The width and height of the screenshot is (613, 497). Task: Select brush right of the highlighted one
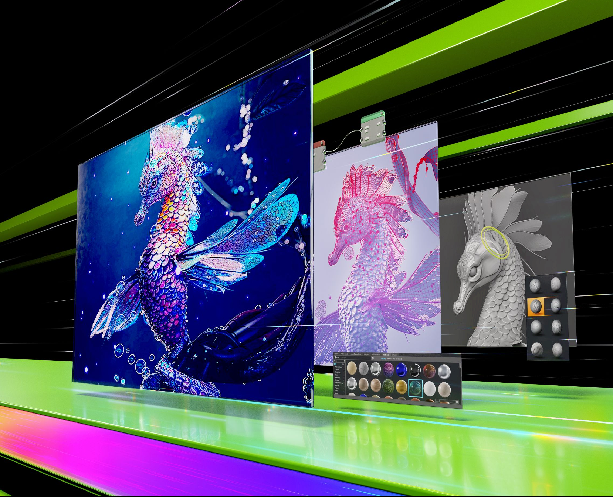point(556,305)
